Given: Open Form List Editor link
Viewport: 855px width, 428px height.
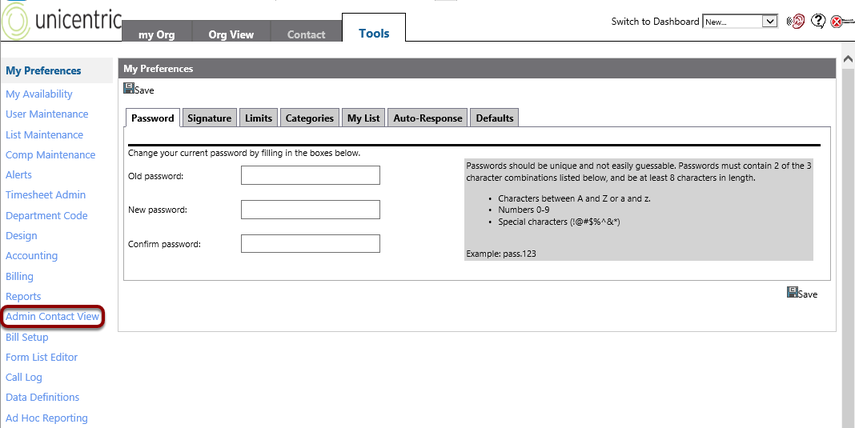Looking at the screenshot, I should tap(41, 357).
